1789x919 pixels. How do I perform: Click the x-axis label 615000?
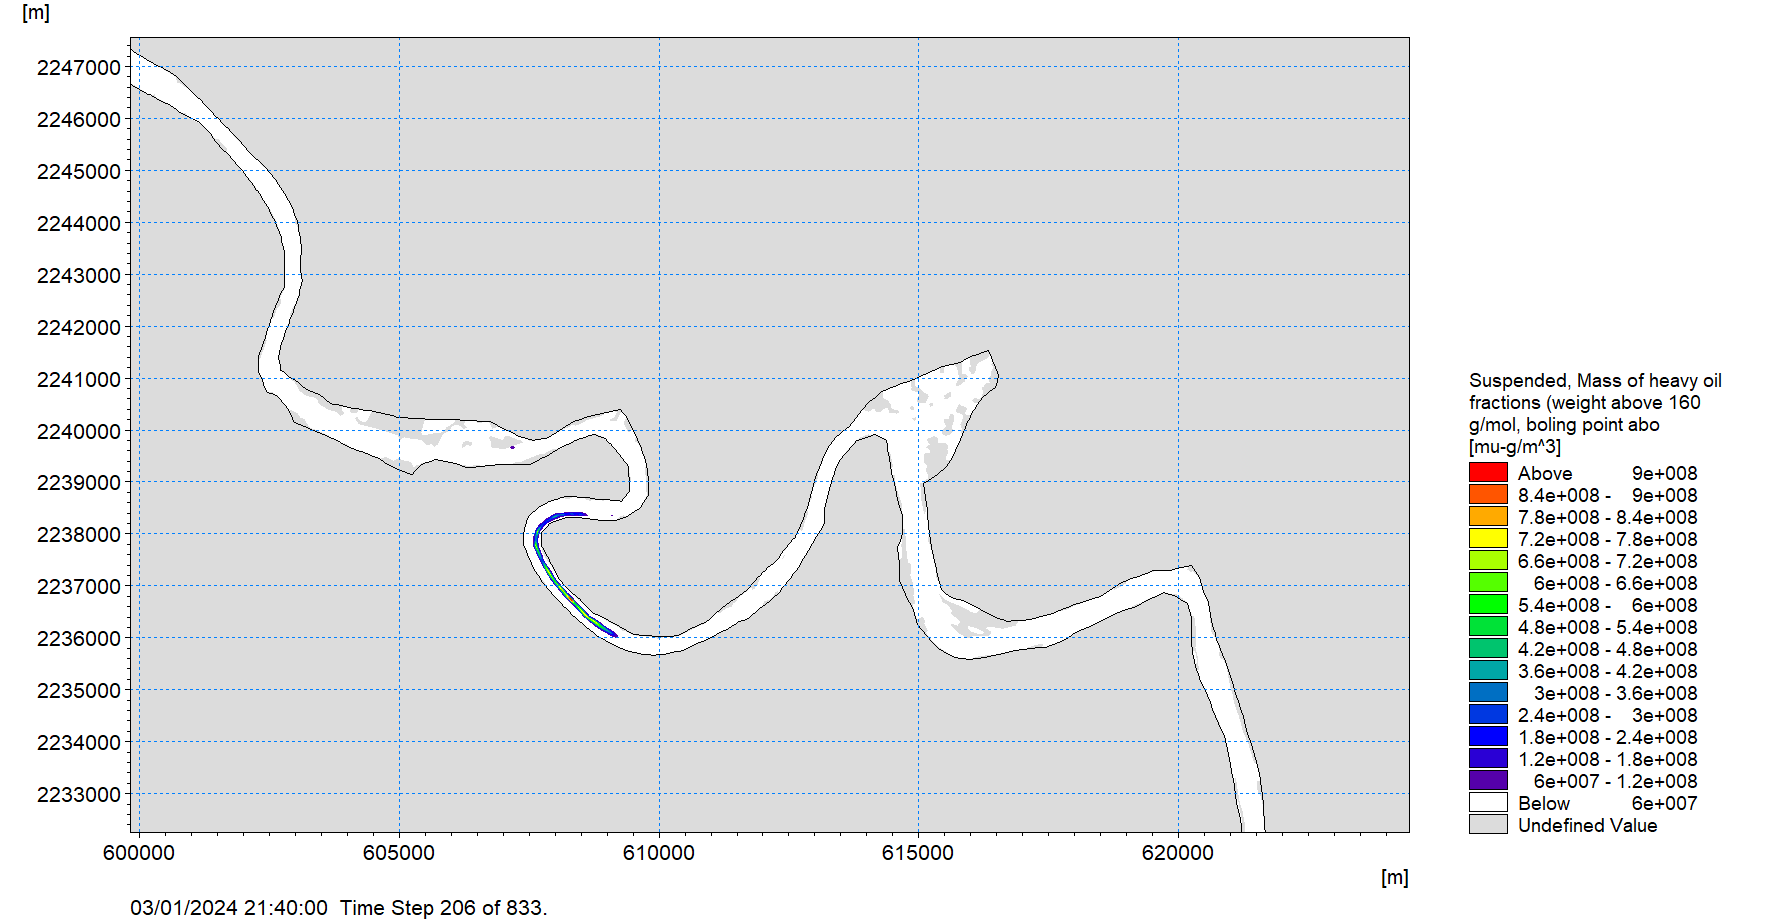point(918,853)
